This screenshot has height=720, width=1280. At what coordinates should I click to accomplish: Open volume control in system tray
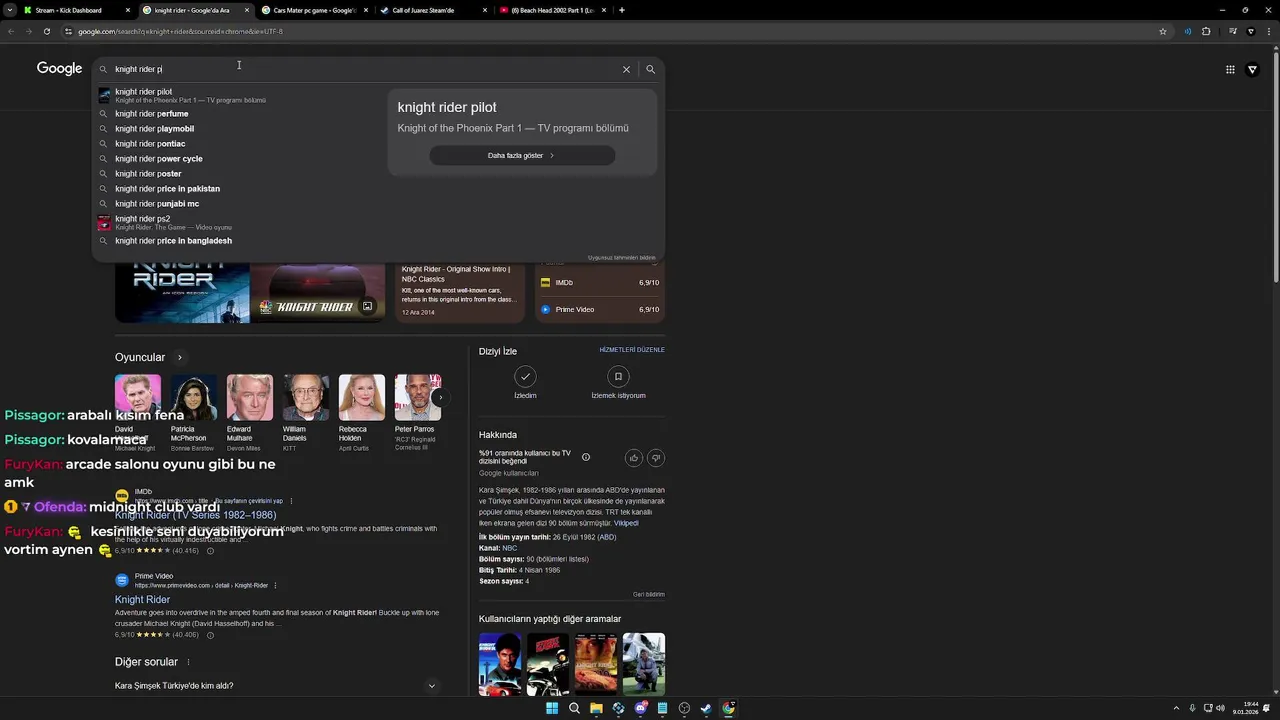[x=1220, y=708]
